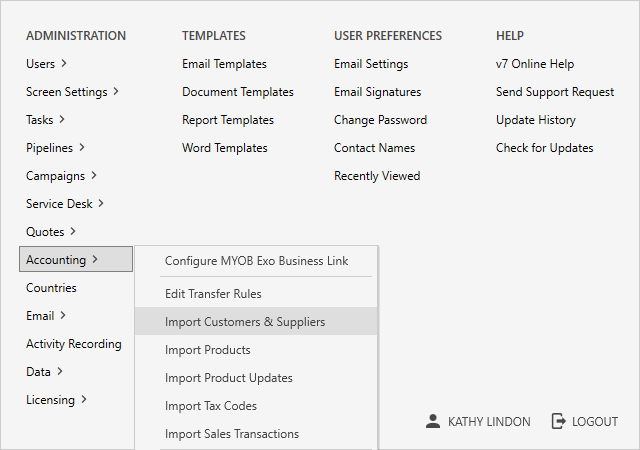Click Import Product Updates
Screen dimensions: 640x450
229,378
